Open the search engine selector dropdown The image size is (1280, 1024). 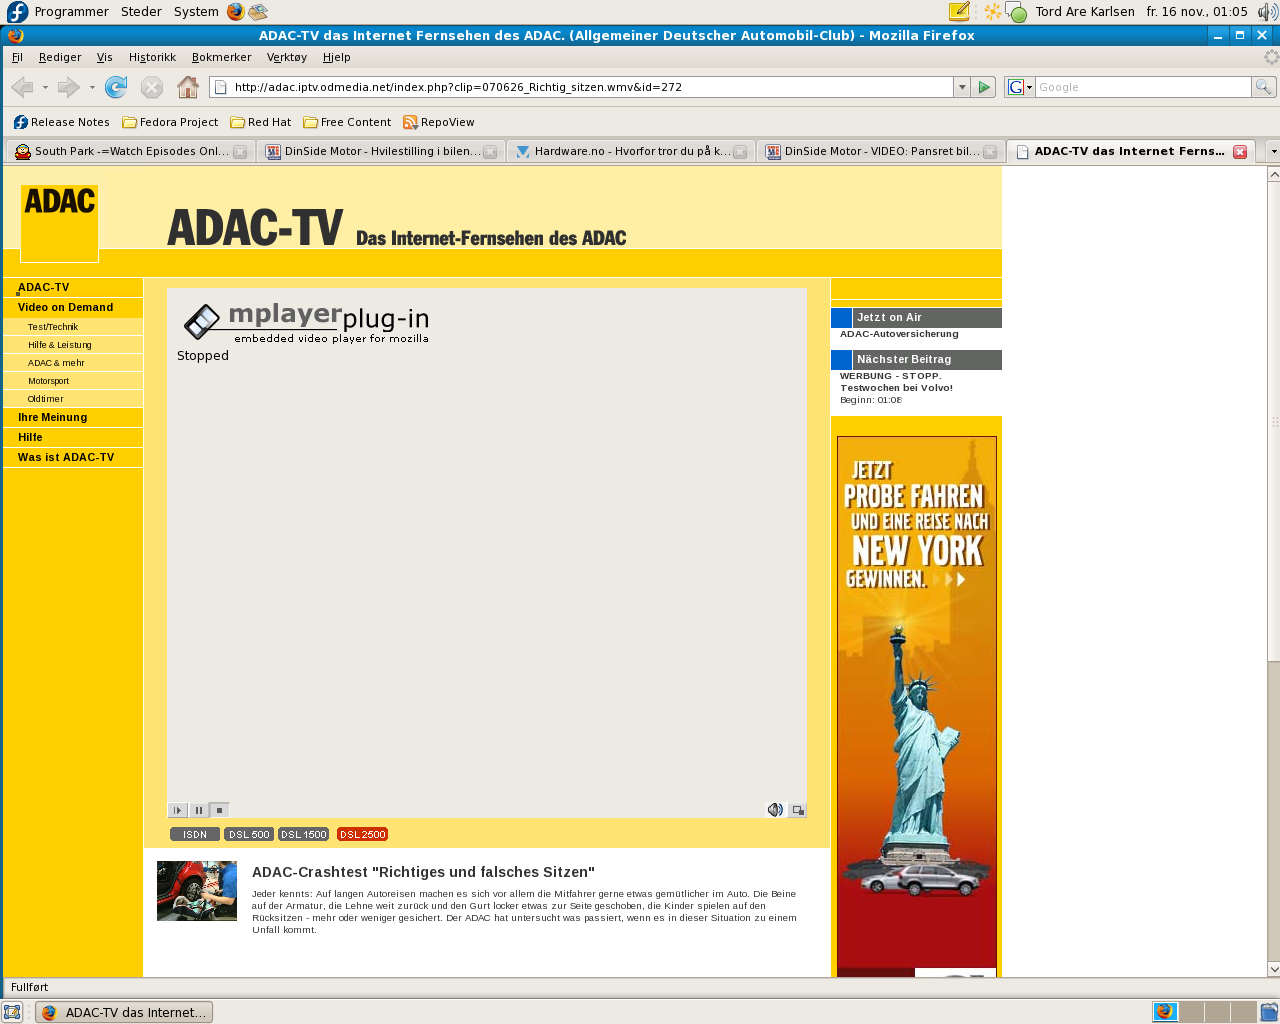1019,87
